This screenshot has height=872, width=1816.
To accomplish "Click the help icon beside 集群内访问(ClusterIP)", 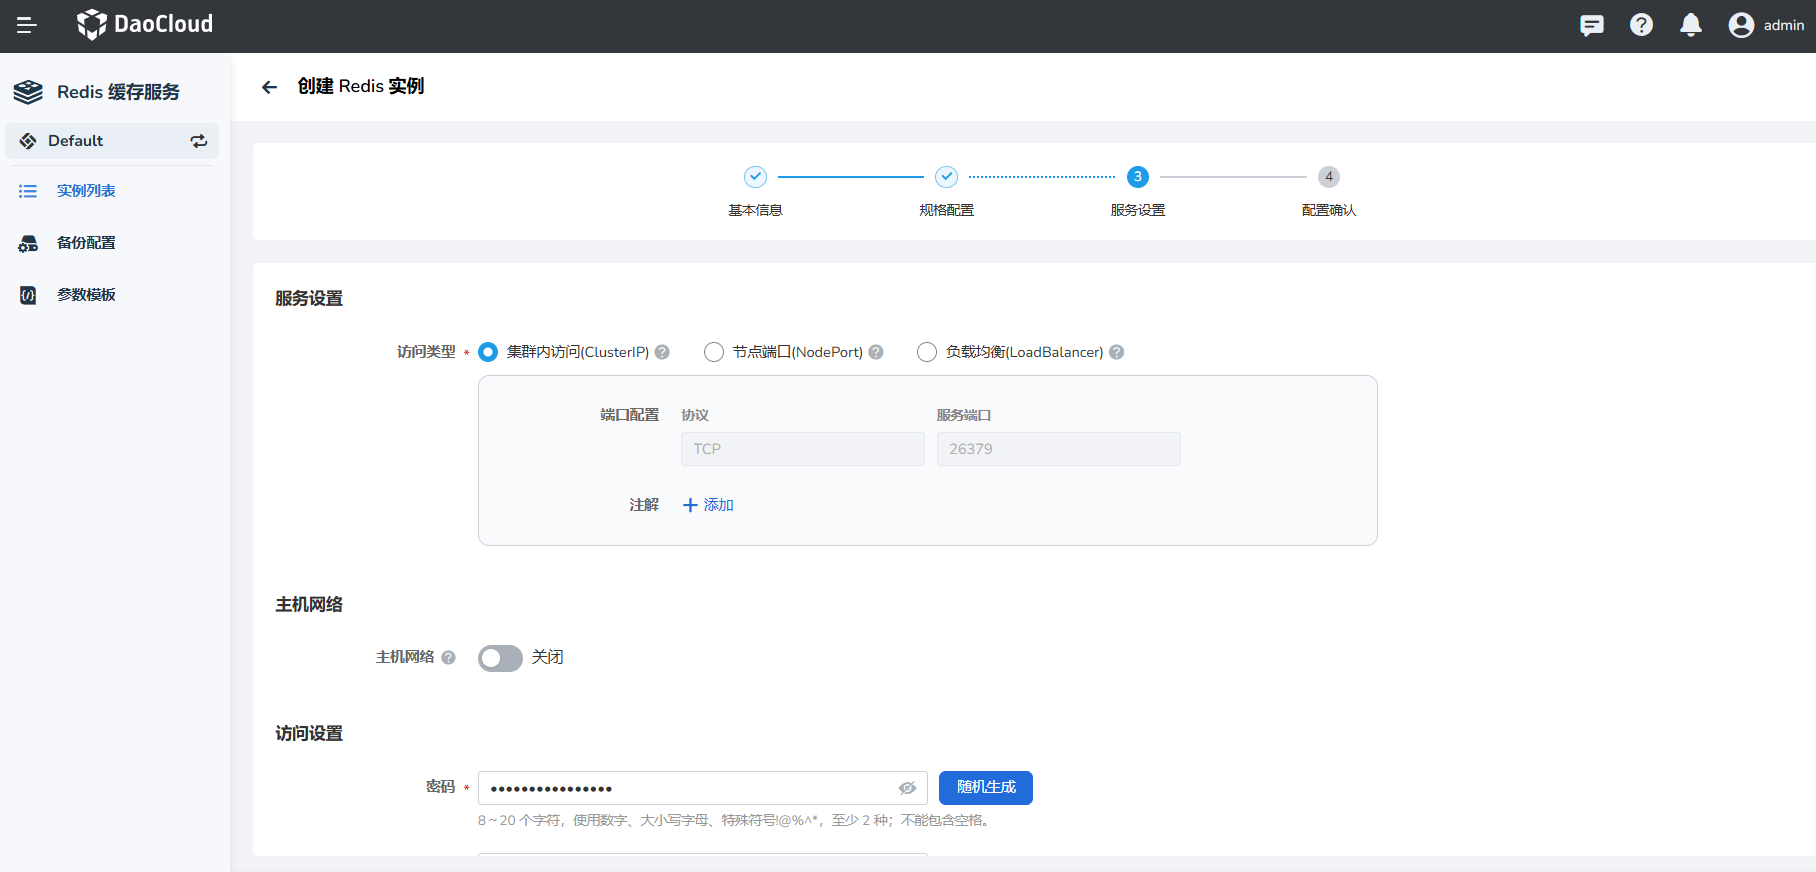I will click(662, 352).
